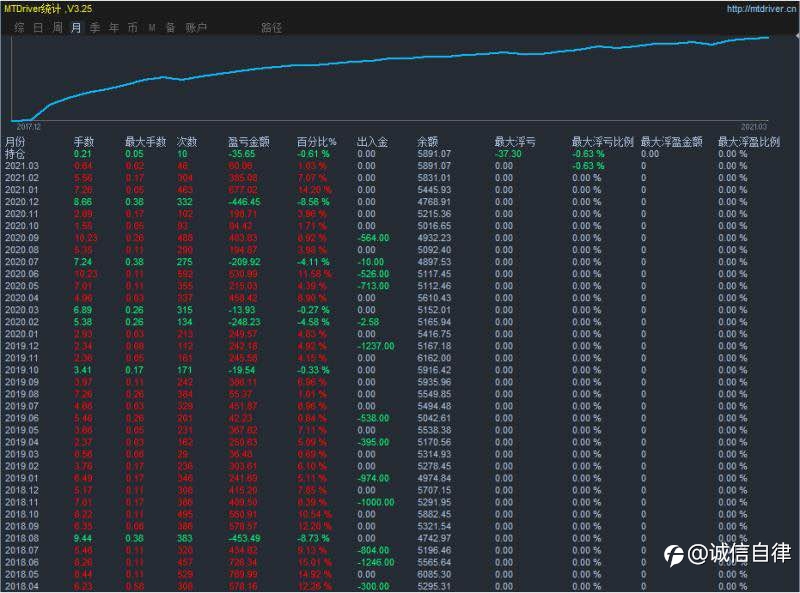Click the 次数 column header
This screenshot has height=593, width=800.
point(187,142)
